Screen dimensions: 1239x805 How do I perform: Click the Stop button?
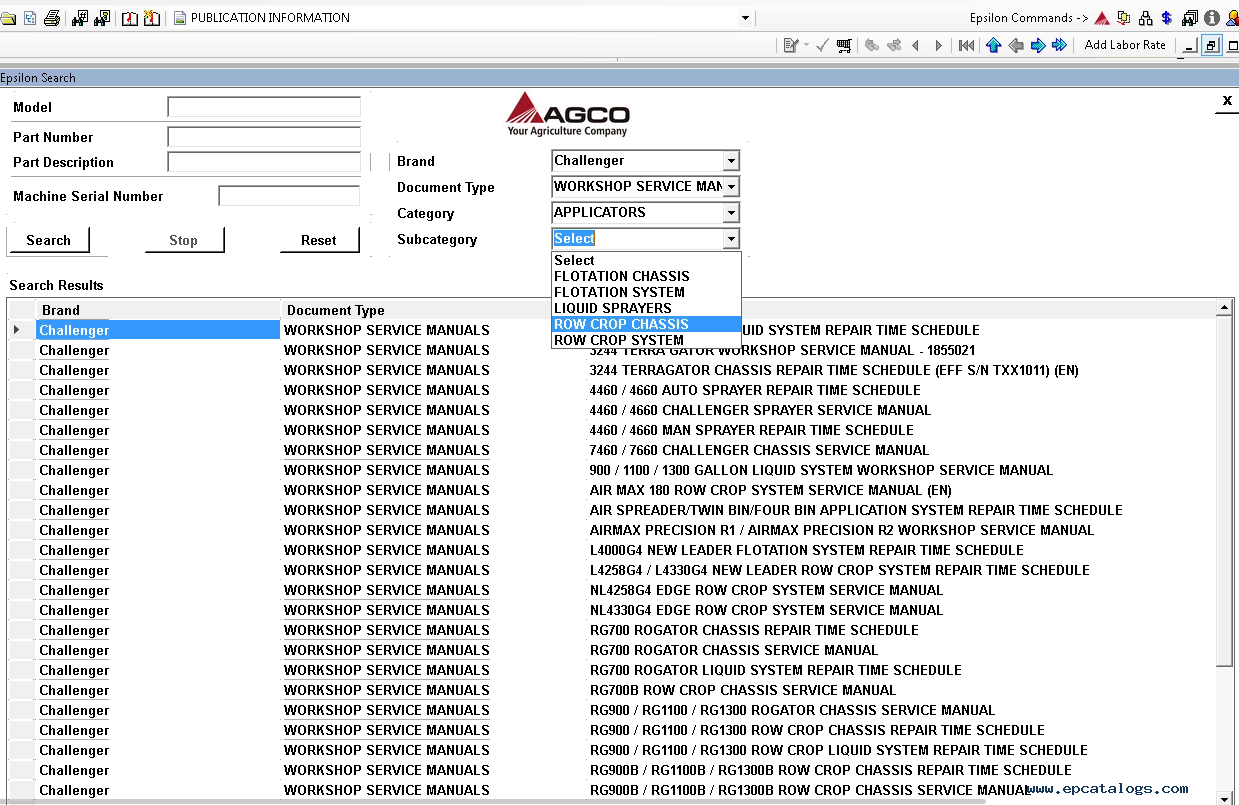click(184, 240)
